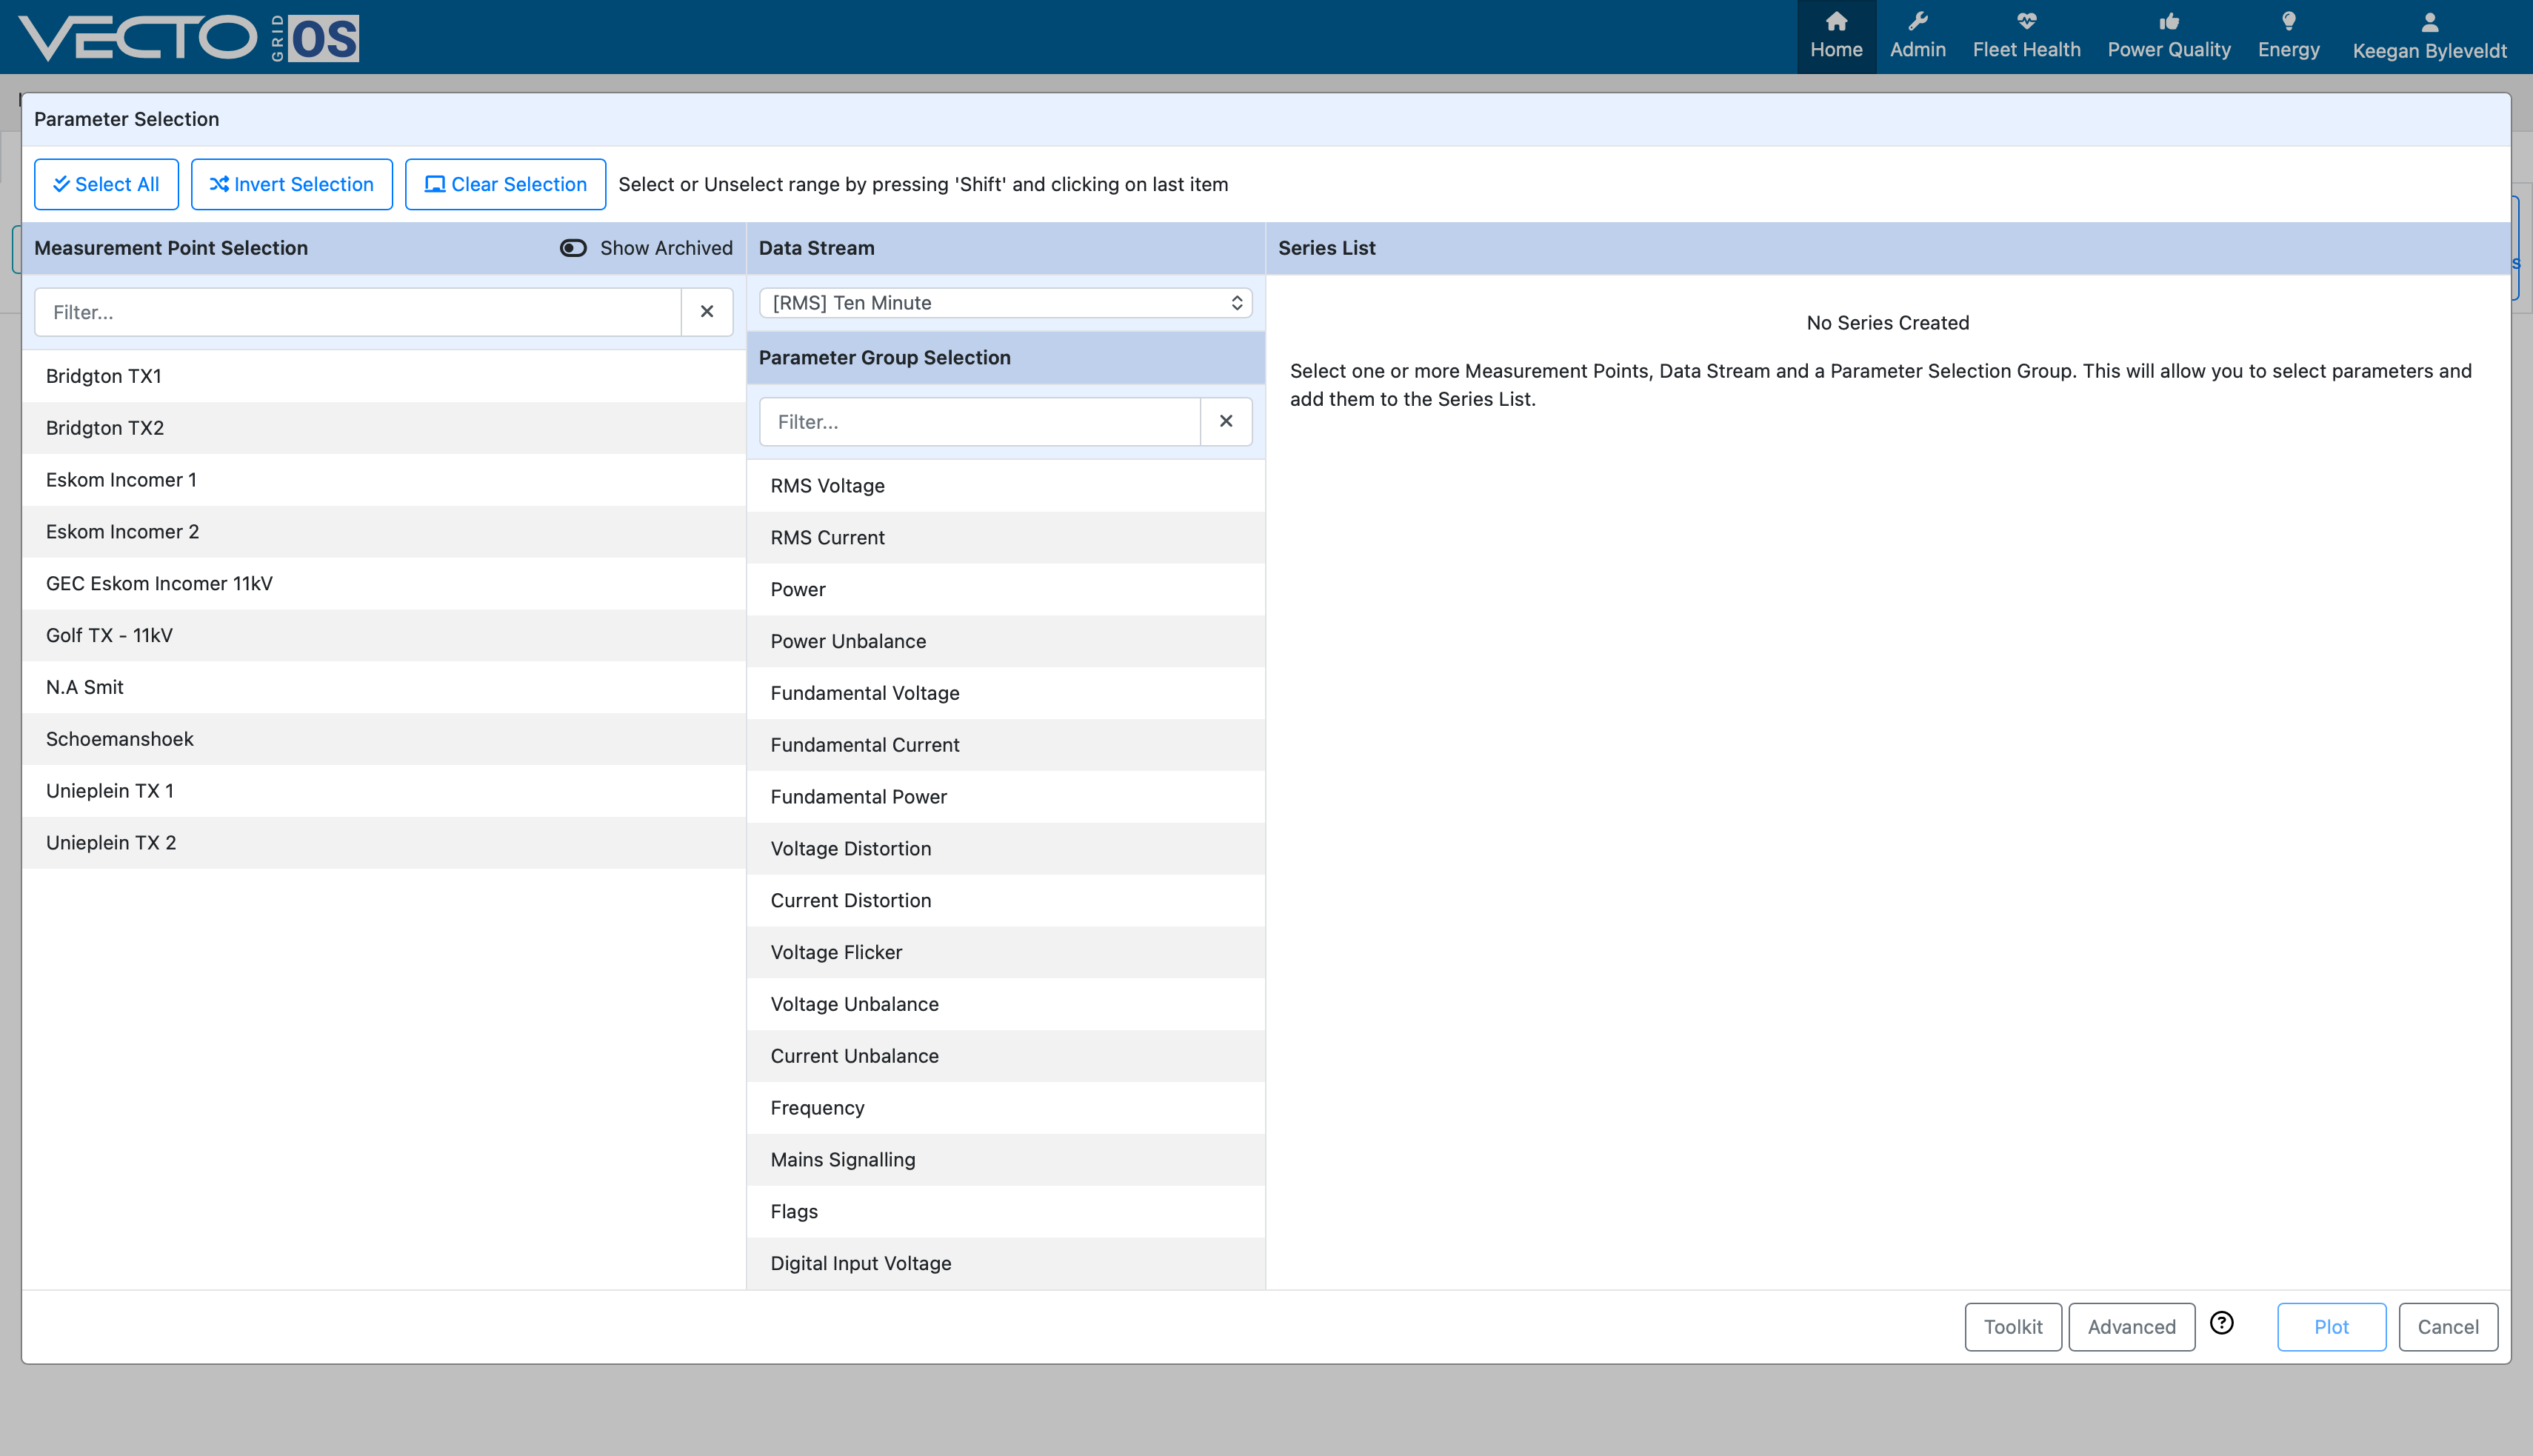
Task: Select Unieplein TX 2
Action: [384, 843]
